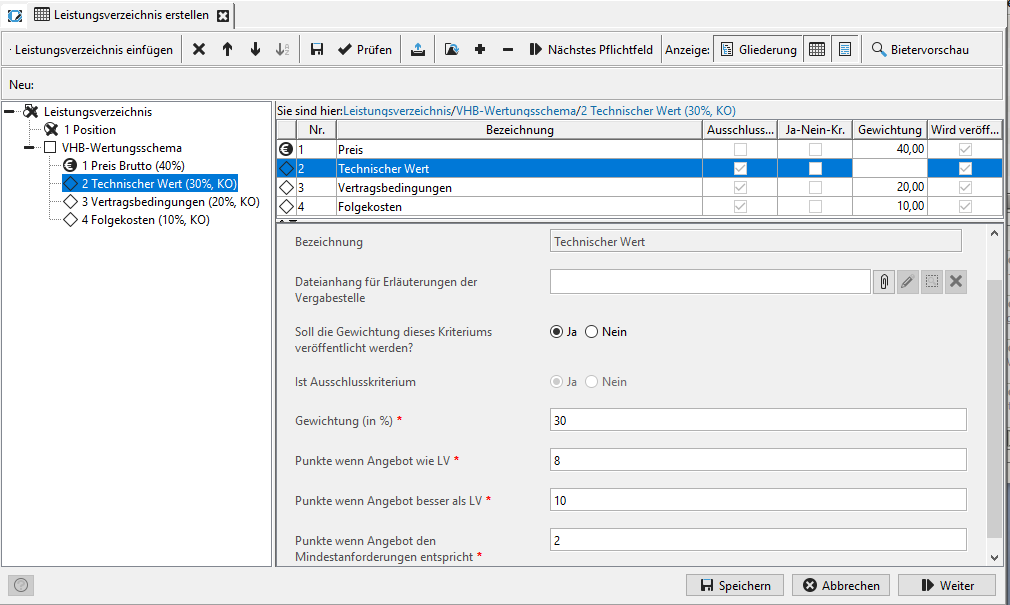Click the open folder toolbar icon
This screenshot has width=1010, height=605.
(x=452, y=49)
